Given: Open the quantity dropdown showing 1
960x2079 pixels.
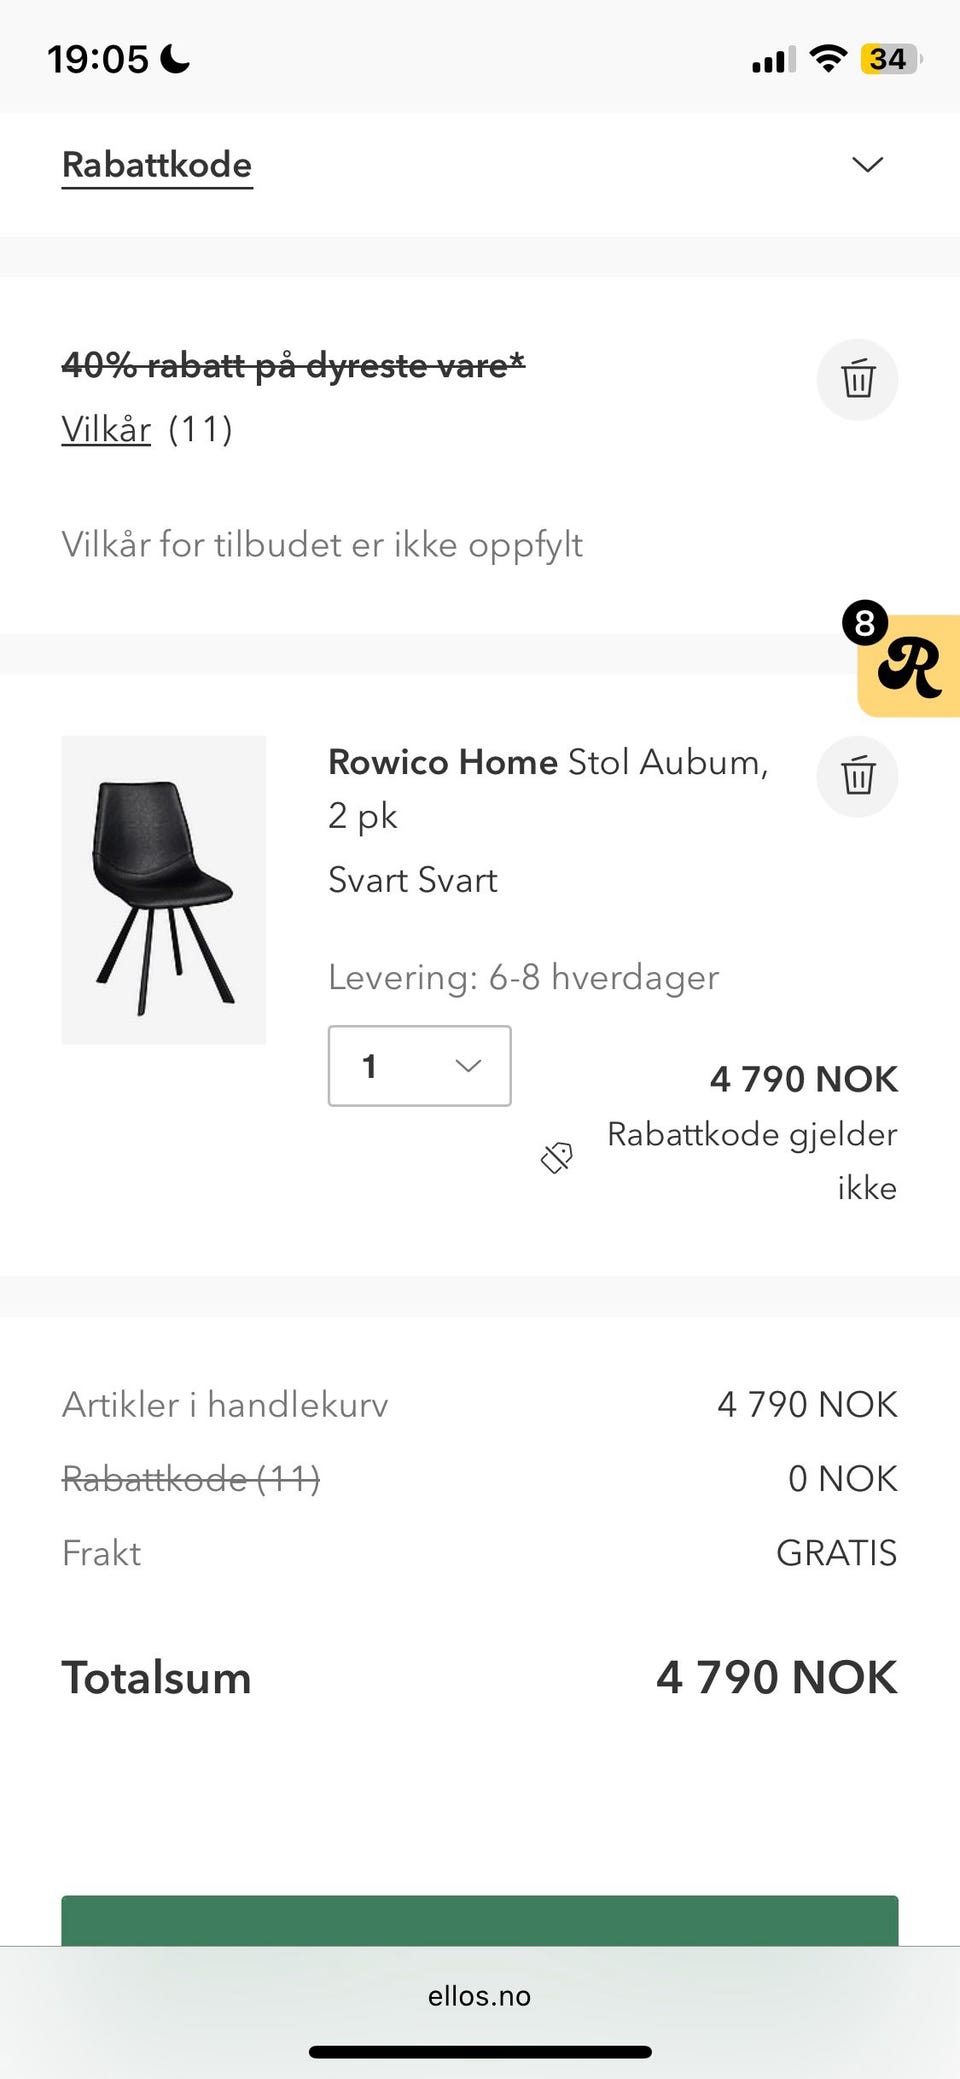Looking at the screenshot, I should tap(419, 1066).
